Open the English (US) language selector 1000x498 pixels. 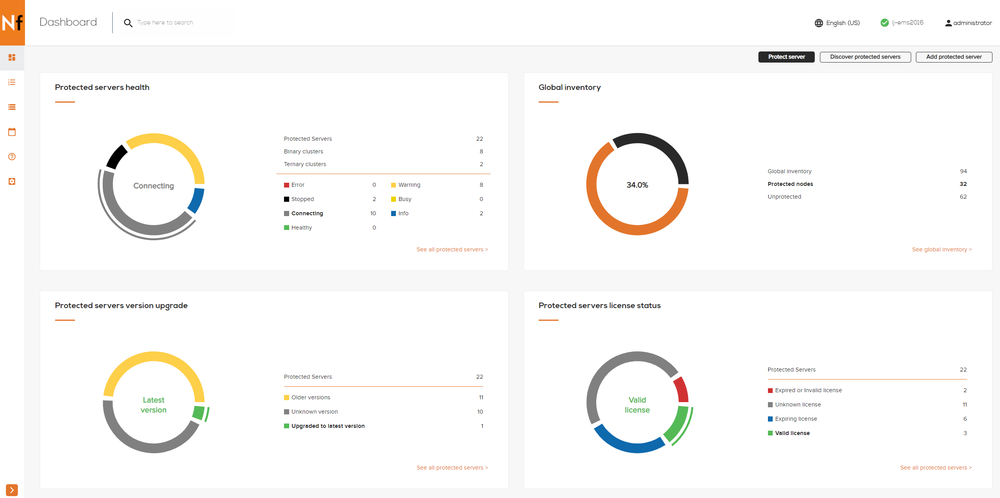pos(842,23)
